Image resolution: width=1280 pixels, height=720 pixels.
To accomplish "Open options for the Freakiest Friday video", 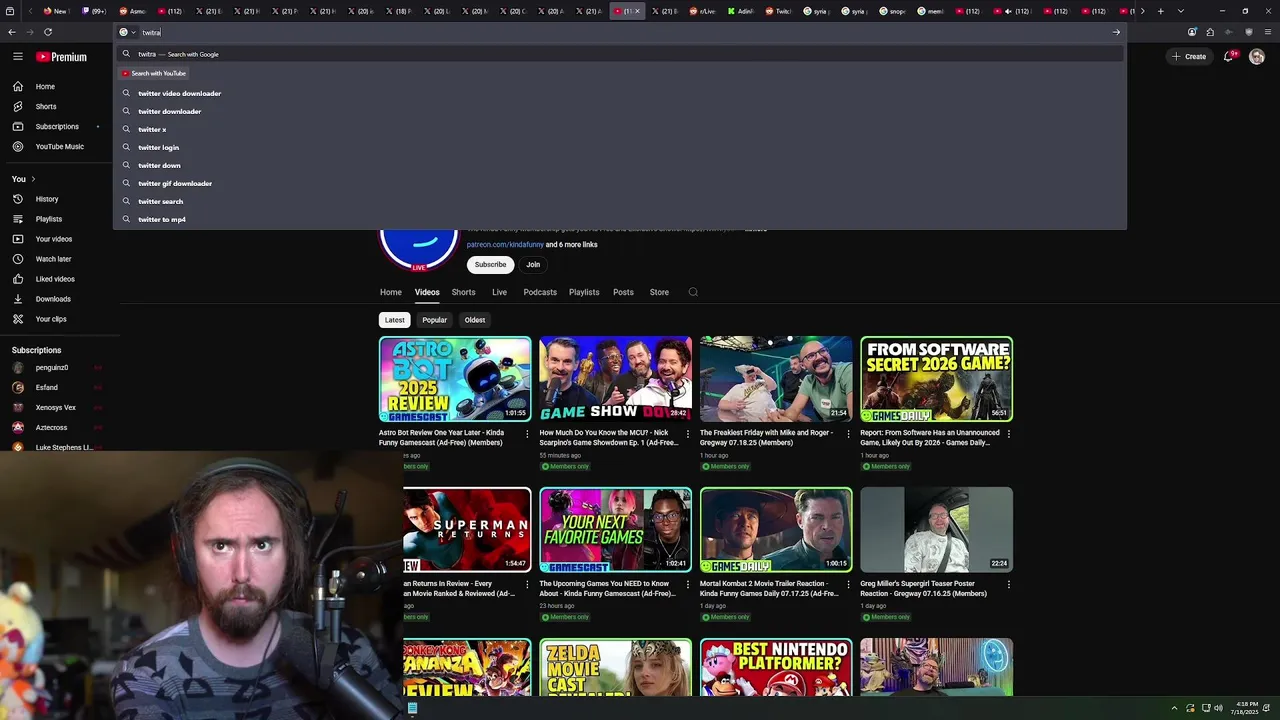I will coord(848,434).
